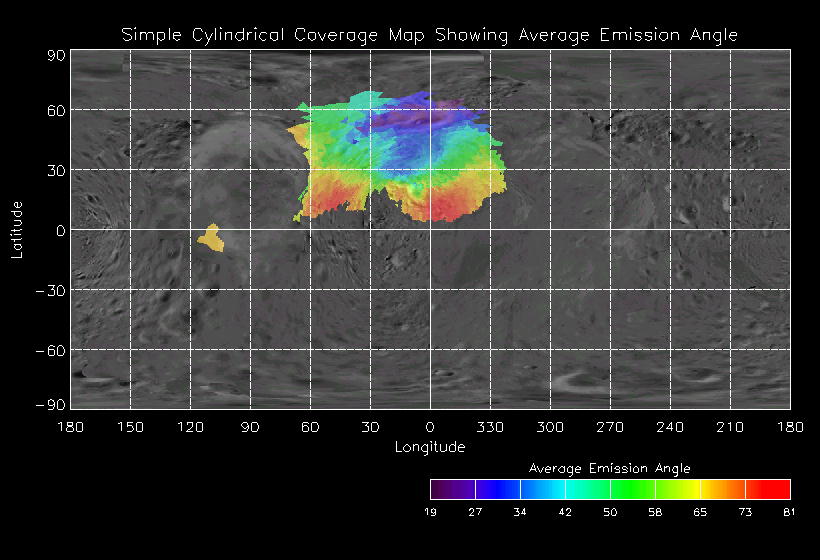
Task: Click the 120 longitude tick label
Action: pyautogui.click(x=190, y=427)
